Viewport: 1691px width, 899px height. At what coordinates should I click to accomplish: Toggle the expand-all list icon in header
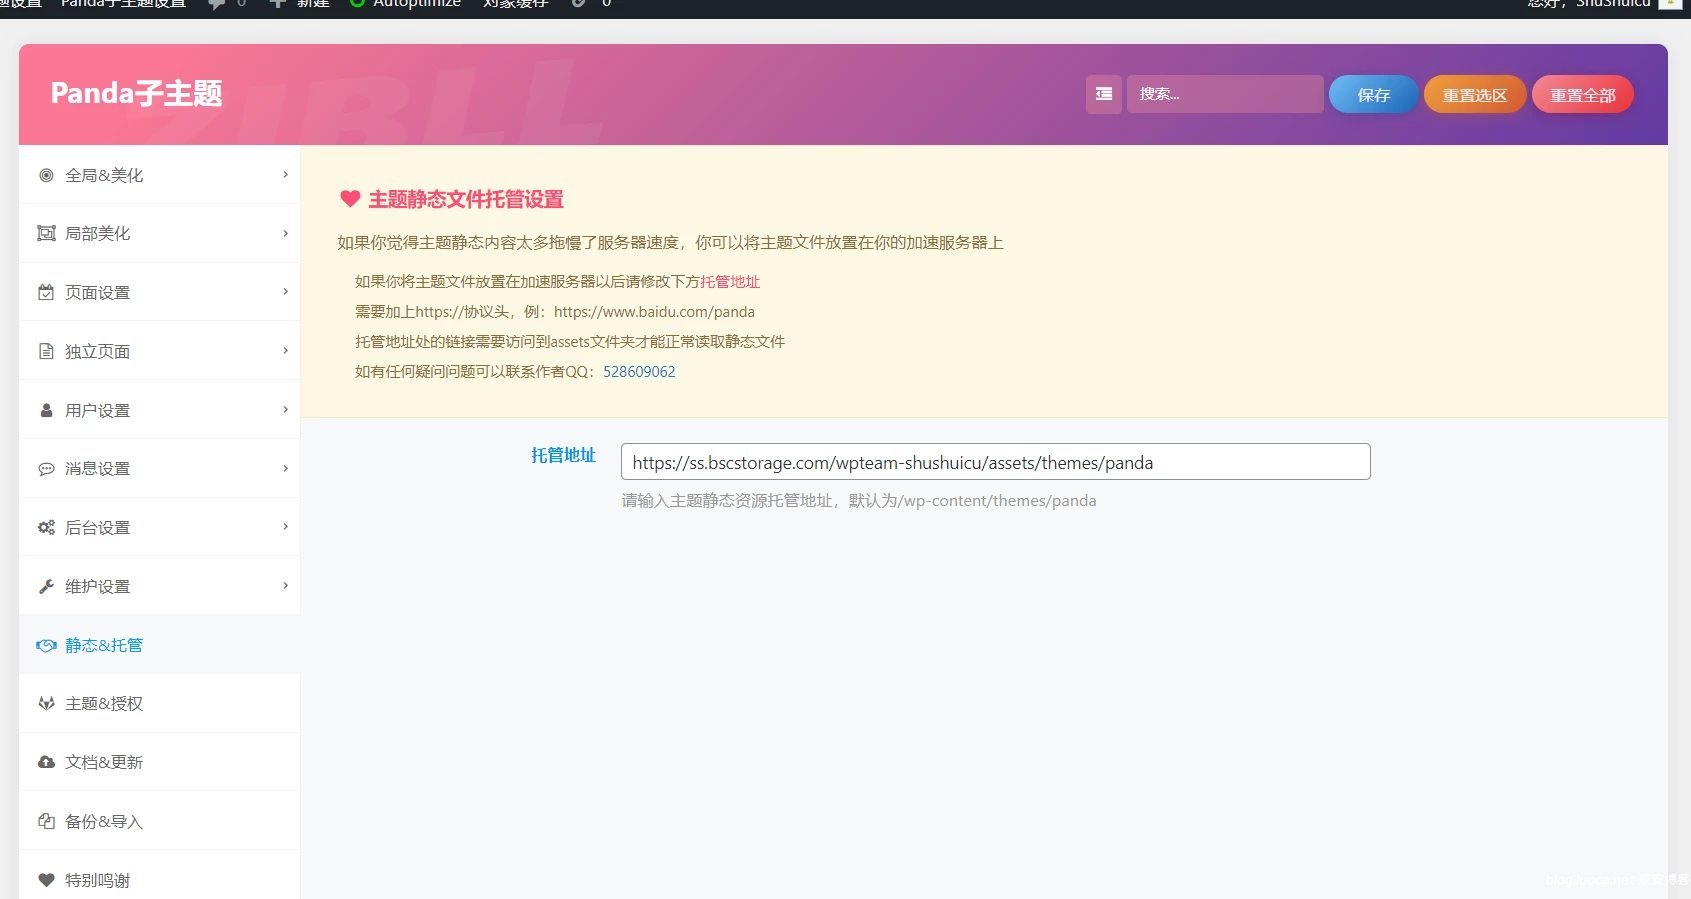pyautogui.click(x=1104, y=94)
